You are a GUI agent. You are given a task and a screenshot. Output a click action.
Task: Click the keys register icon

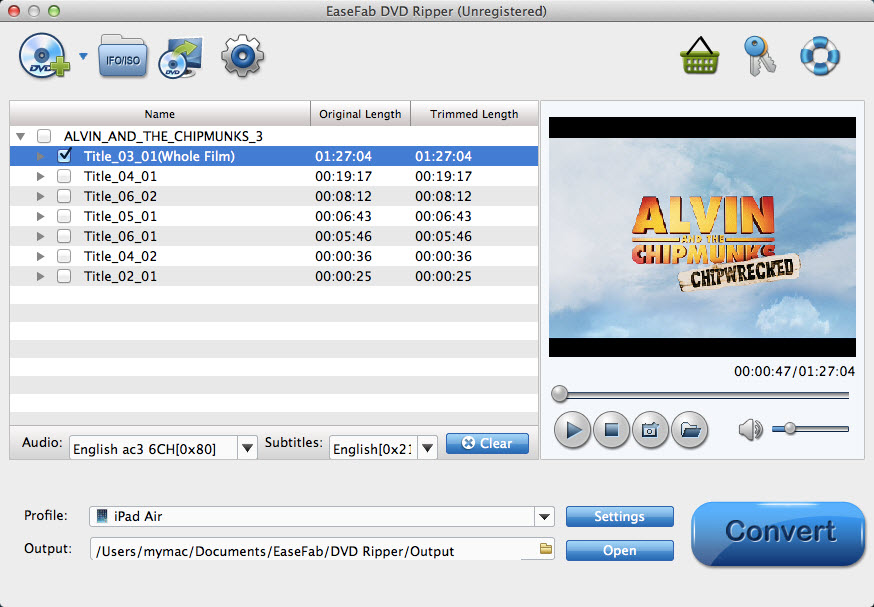tap(760, 56)
